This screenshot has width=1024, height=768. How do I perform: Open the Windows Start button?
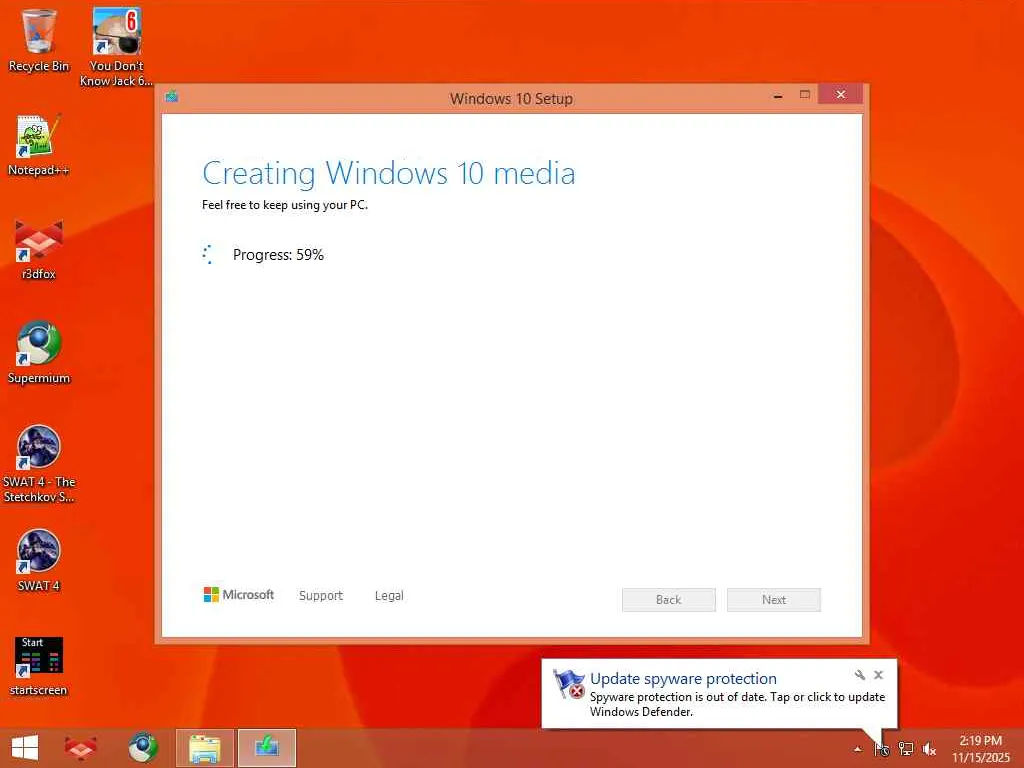25,748
